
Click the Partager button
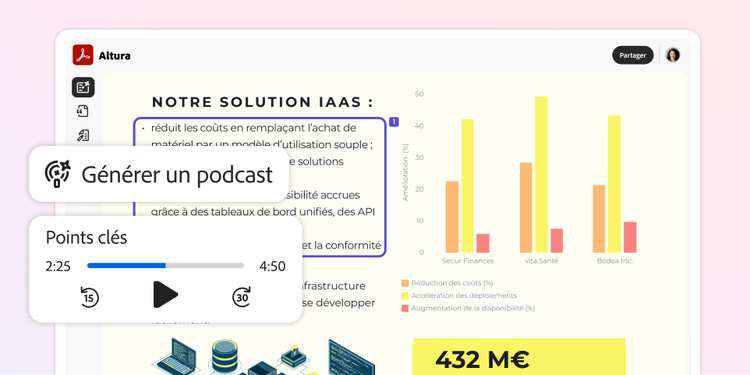click(632, 55)
